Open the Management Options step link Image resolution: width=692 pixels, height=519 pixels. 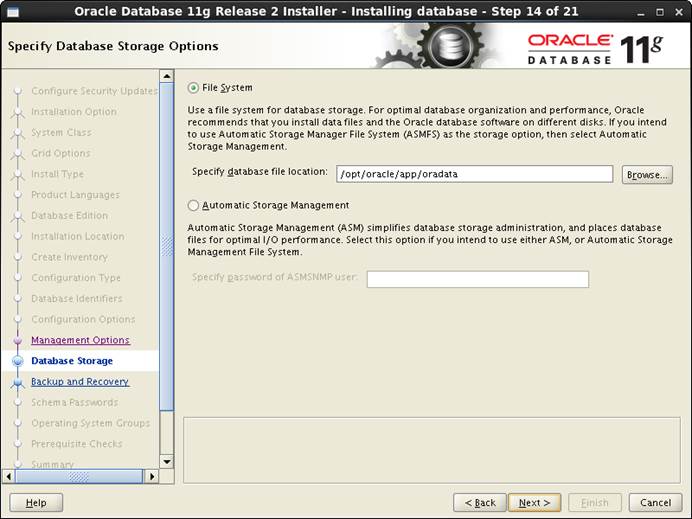coord(80,340)
